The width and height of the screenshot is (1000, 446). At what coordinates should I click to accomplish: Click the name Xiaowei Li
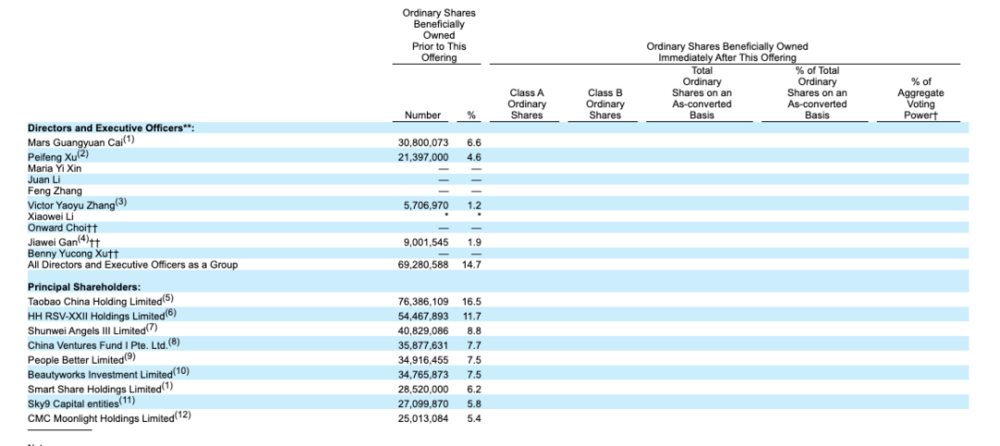click(x=50, y=216)
